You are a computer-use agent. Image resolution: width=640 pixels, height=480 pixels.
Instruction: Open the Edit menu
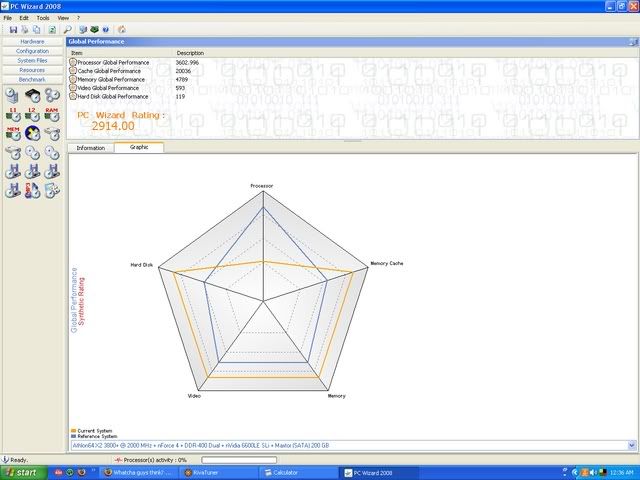(x=24, y=18)
